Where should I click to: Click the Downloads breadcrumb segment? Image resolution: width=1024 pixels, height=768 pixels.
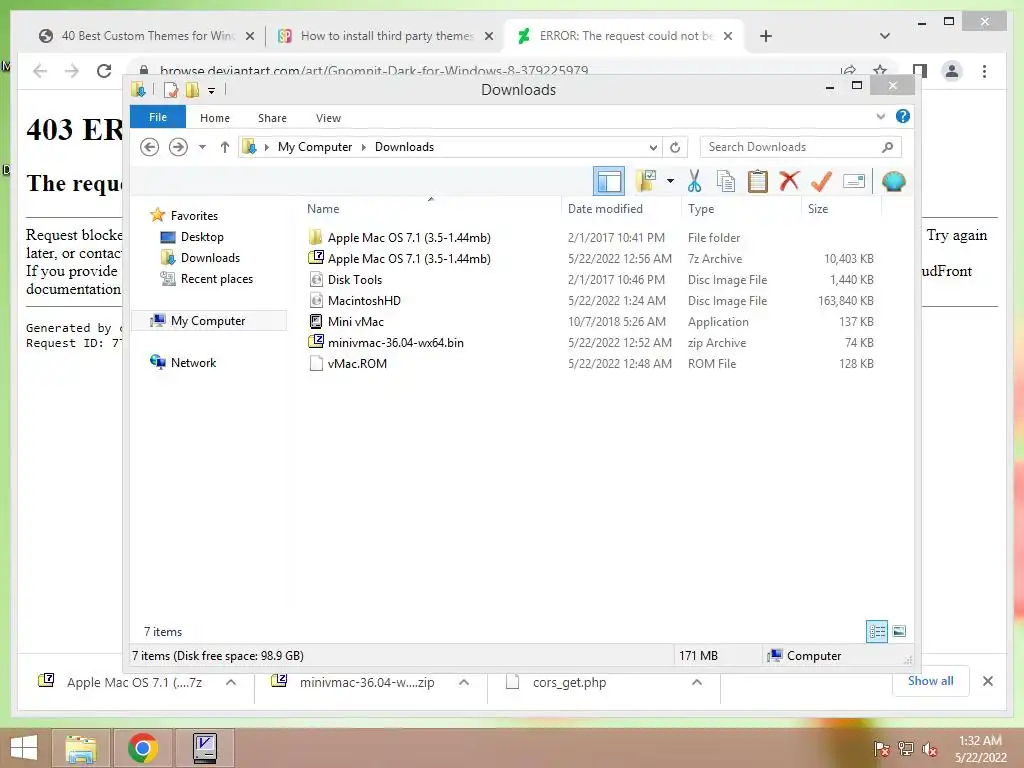pyautogui.click(x=404, y=147)
